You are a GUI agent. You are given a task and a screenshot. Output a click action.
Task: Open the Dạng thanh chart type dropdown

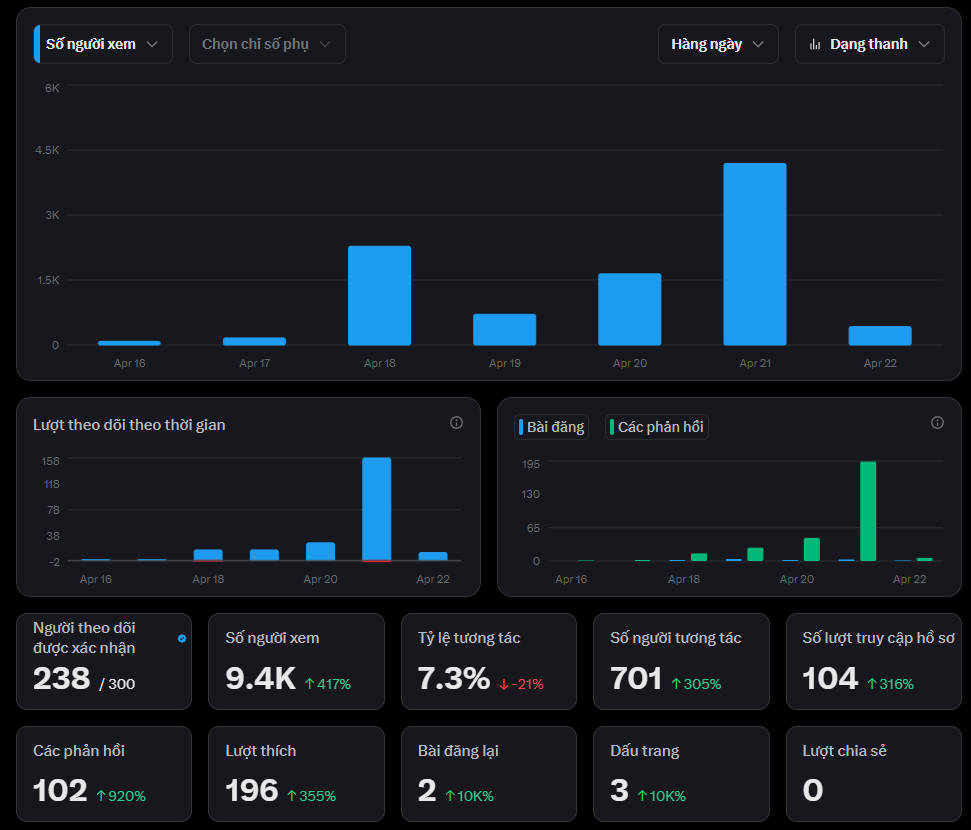click(x=869, y=44)
